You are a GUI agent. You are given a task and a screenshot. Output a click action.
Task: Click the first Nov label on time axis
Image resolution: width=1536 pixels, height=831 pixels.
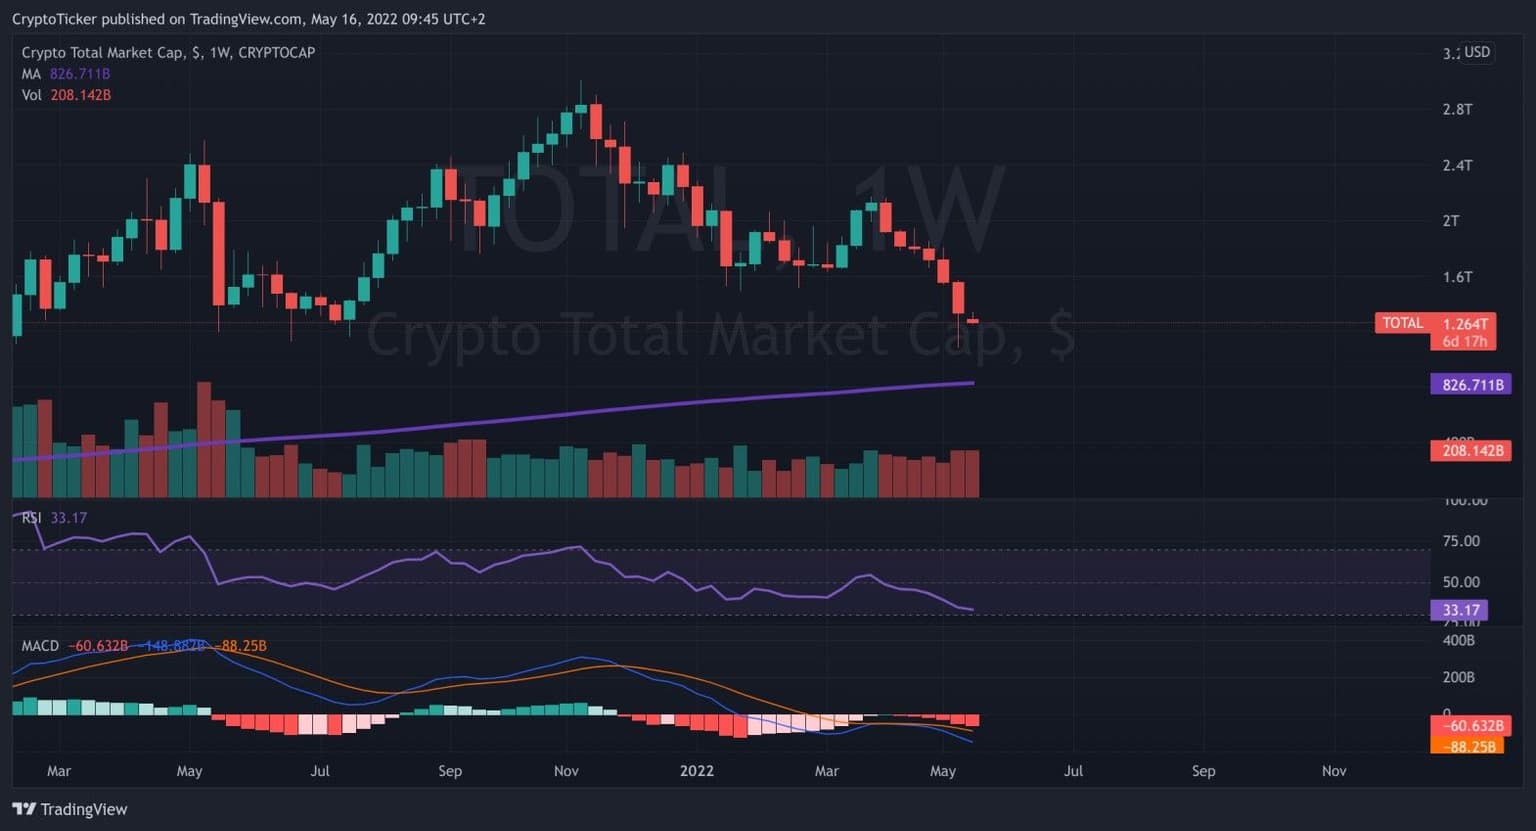tap(566, 771)
